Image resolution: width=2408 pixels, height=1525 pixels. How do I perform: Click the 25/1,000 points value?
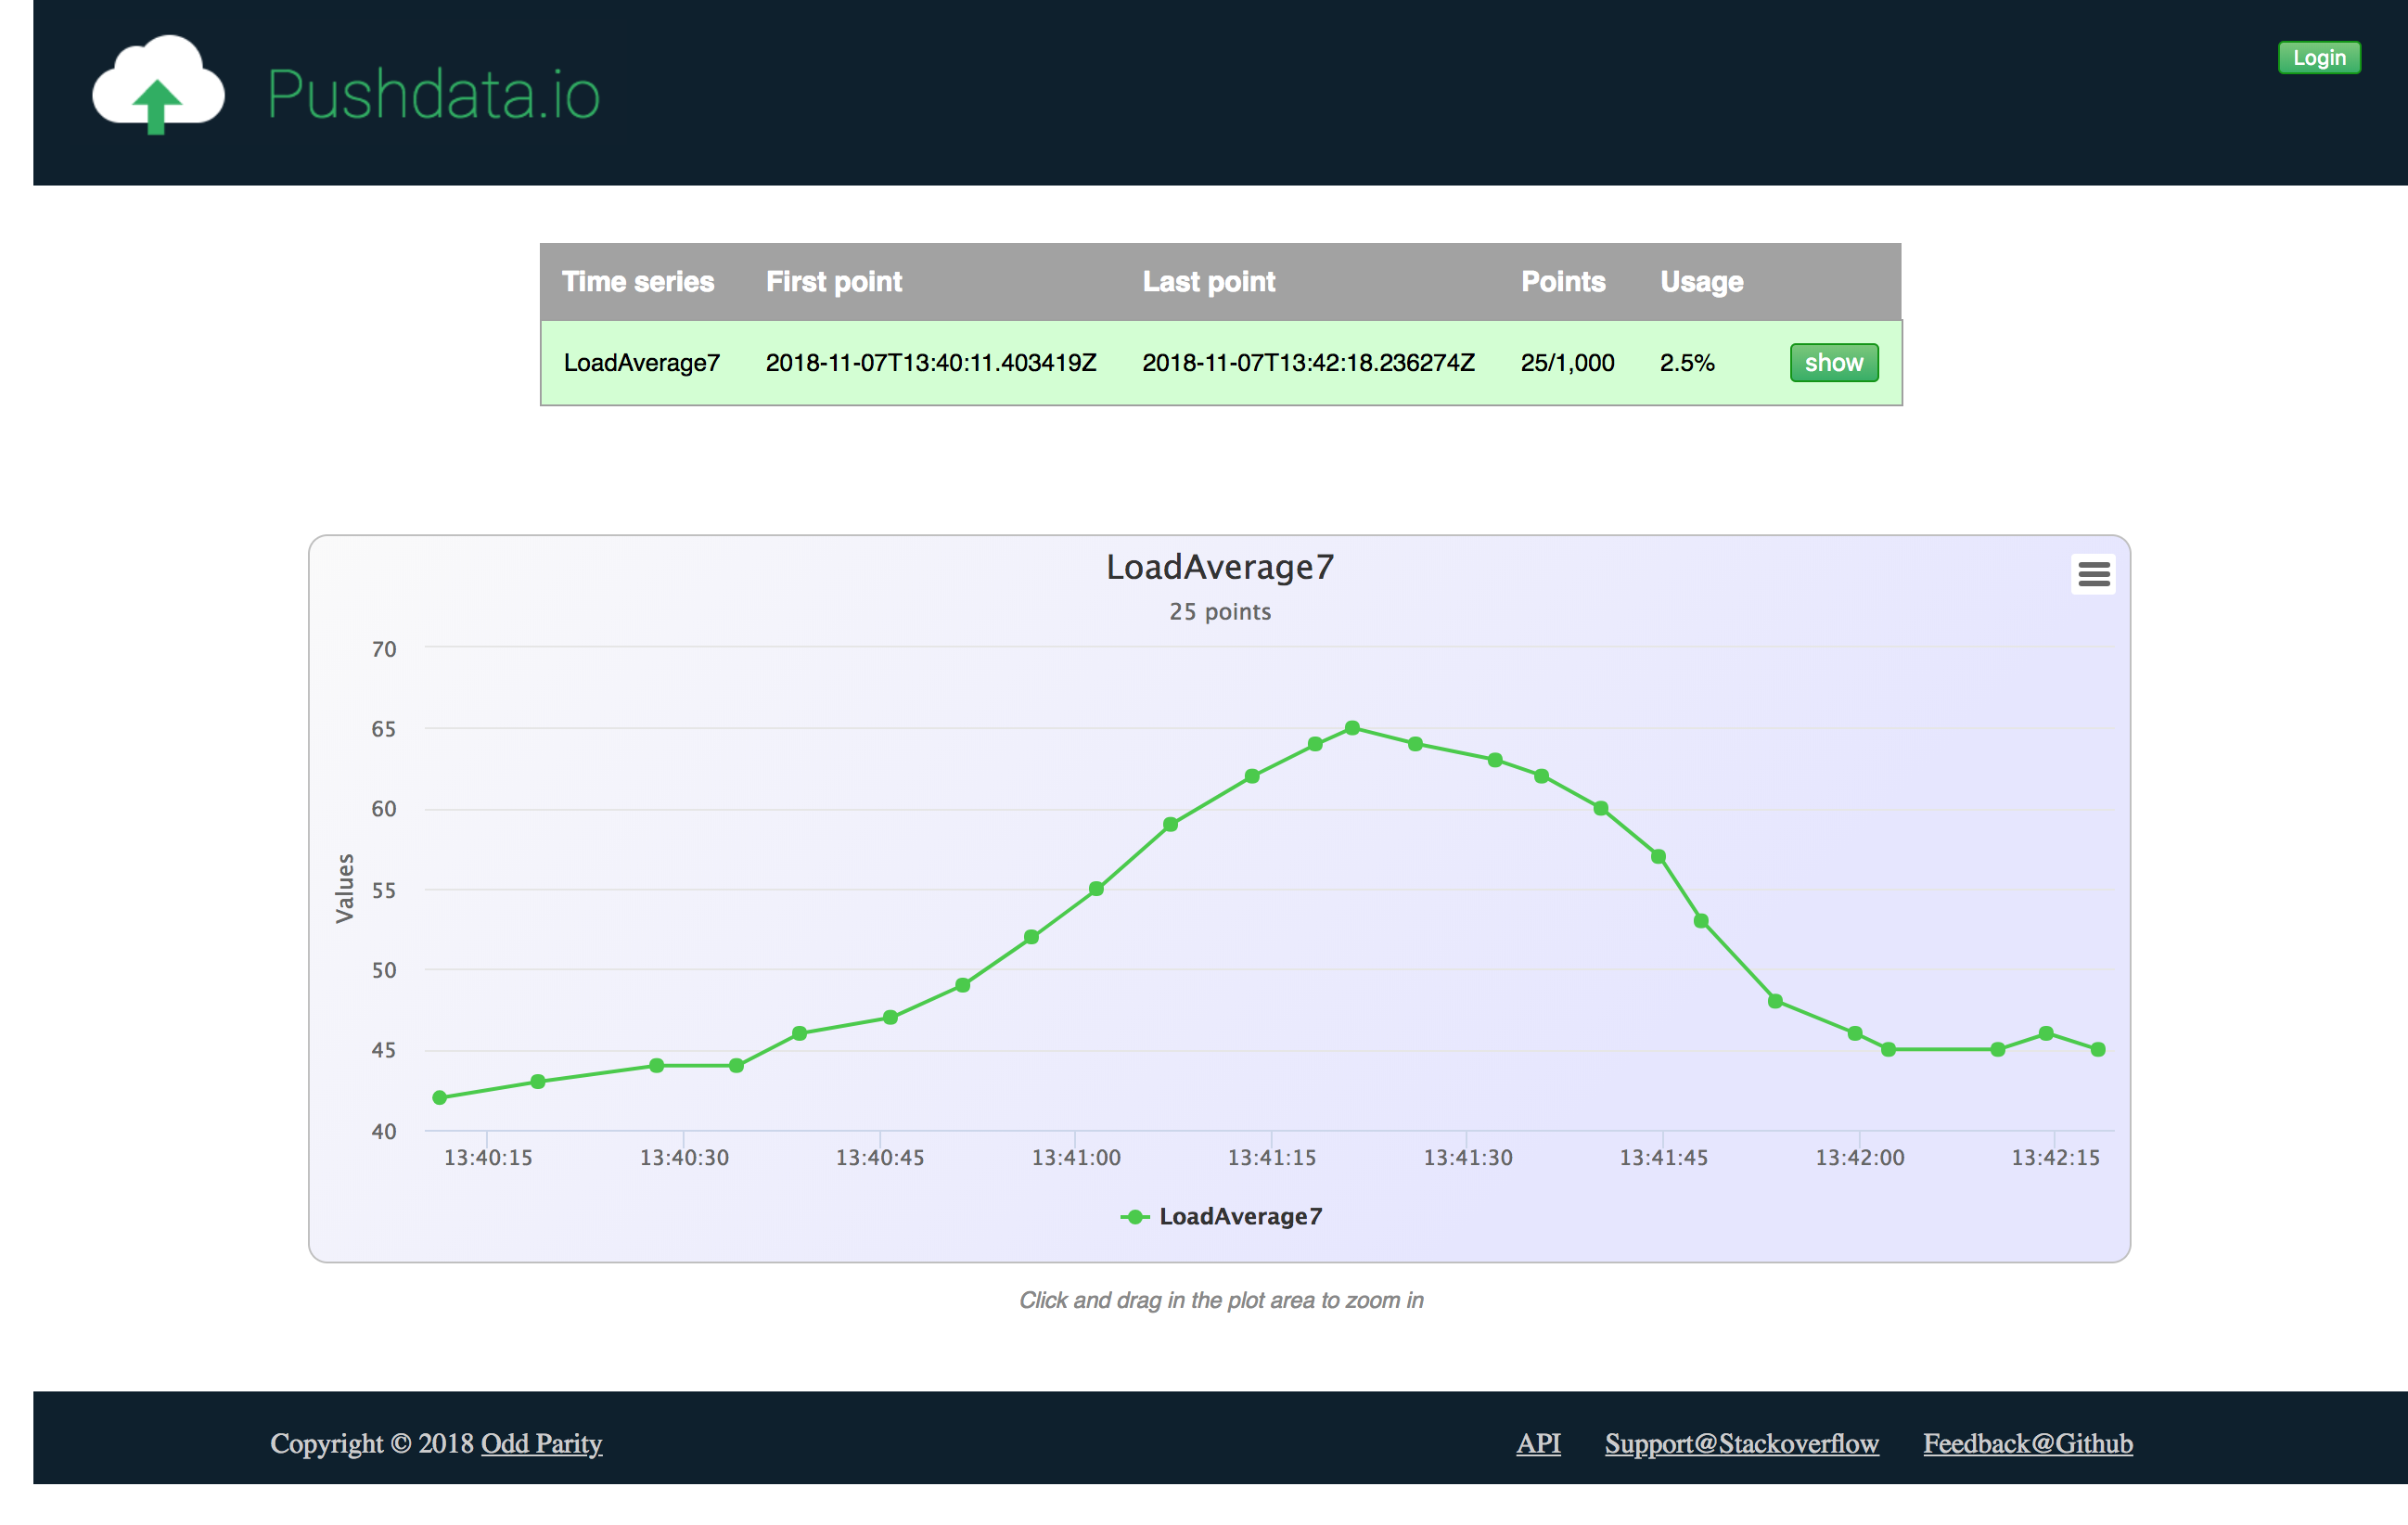tap(1567, 363)
